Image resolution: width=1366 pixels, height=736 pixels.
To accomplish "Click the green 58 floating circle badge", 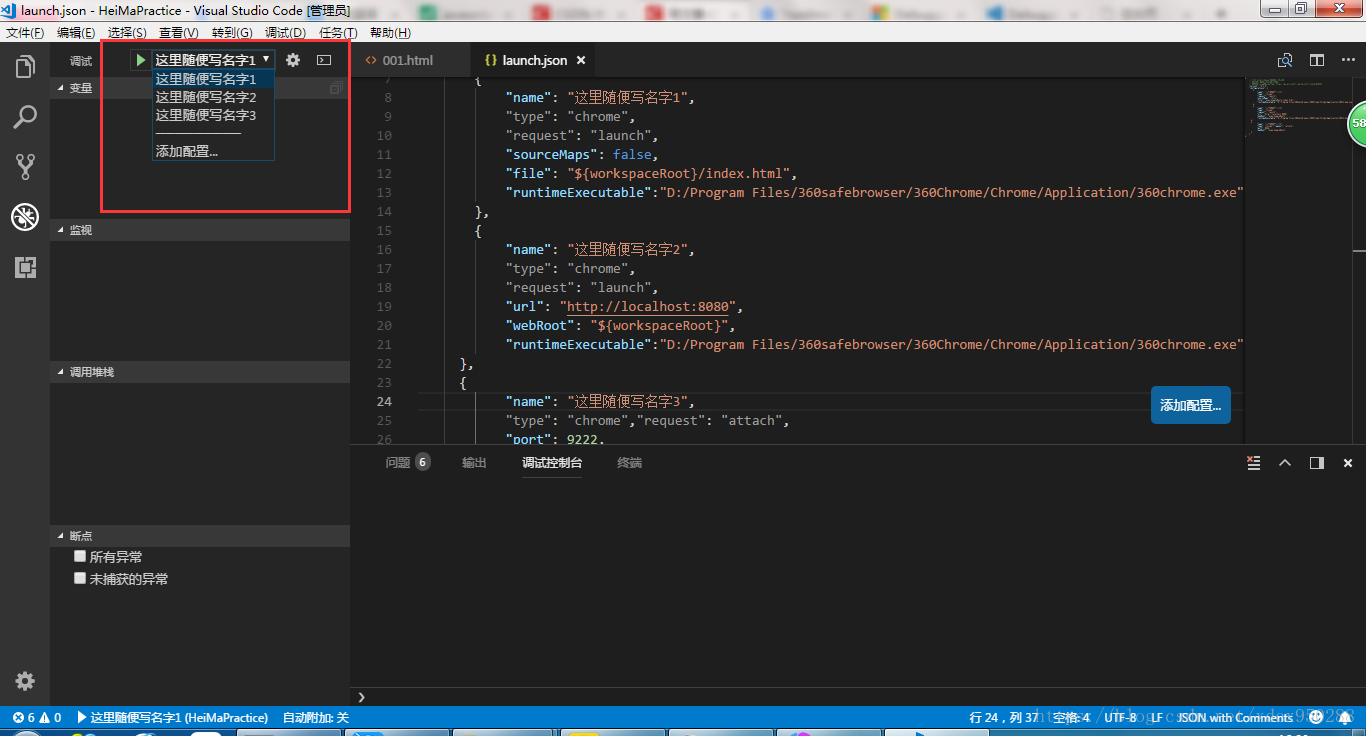I will point(1357,123).
